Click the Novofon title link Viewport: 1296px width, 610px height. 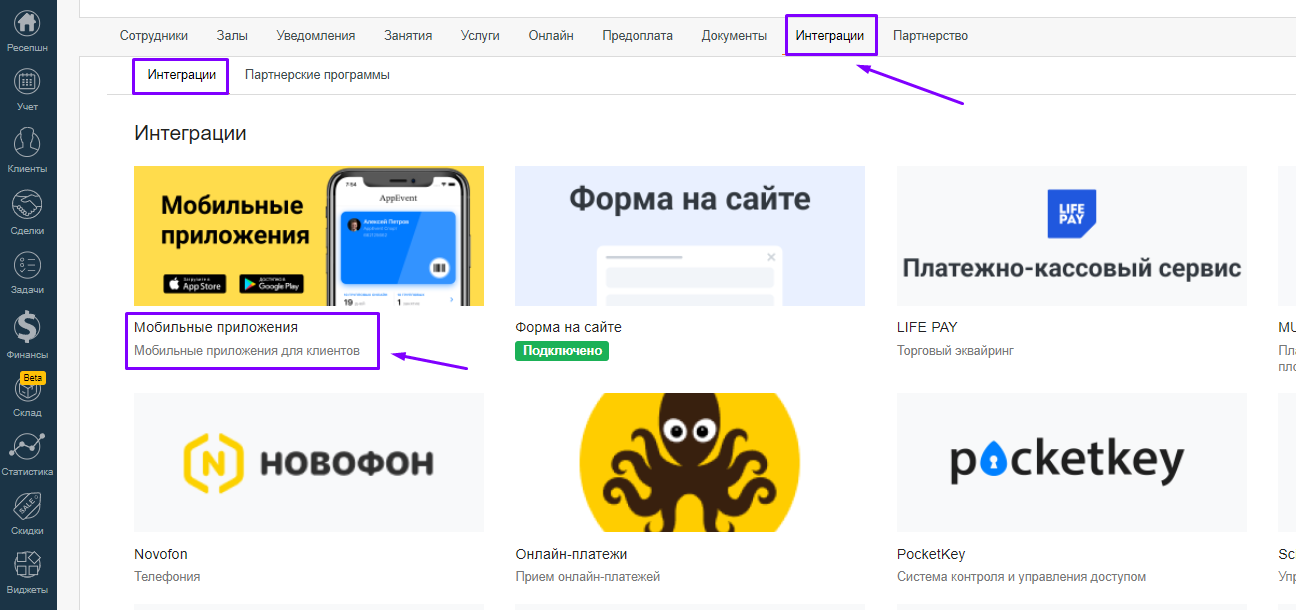(x=161, y=554)
